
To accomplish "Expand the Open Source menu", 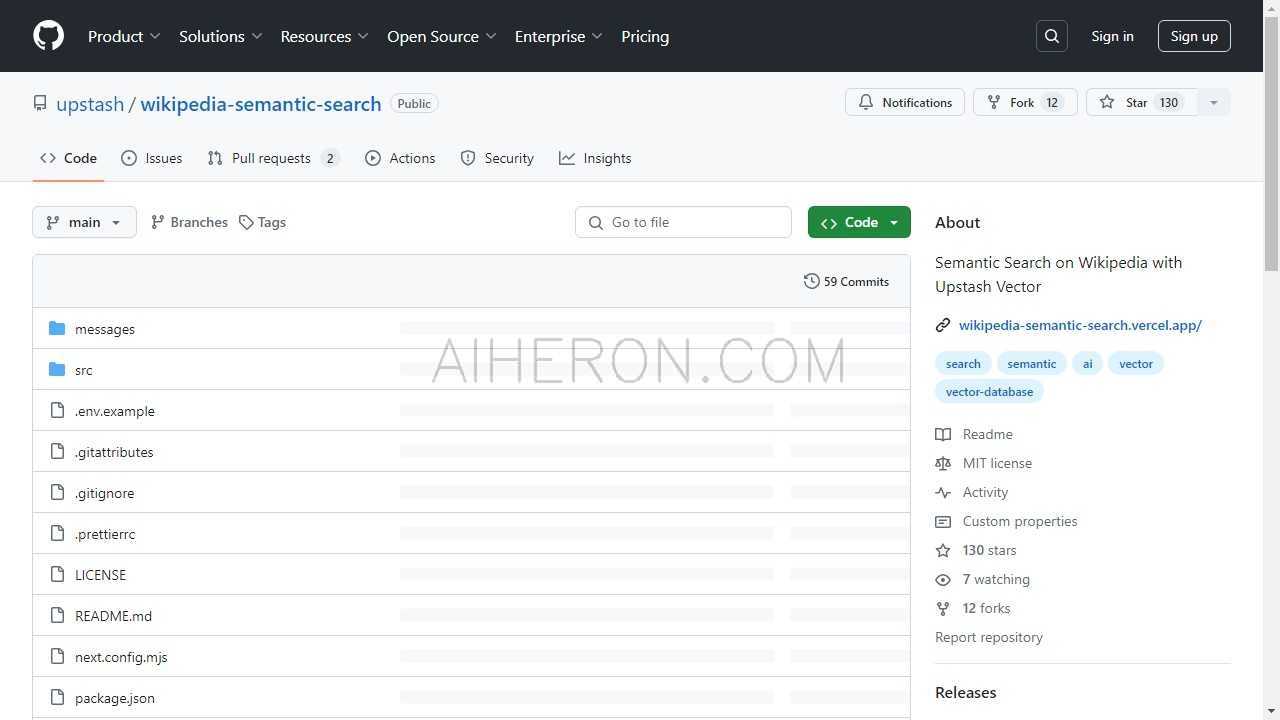I will 442,36.
